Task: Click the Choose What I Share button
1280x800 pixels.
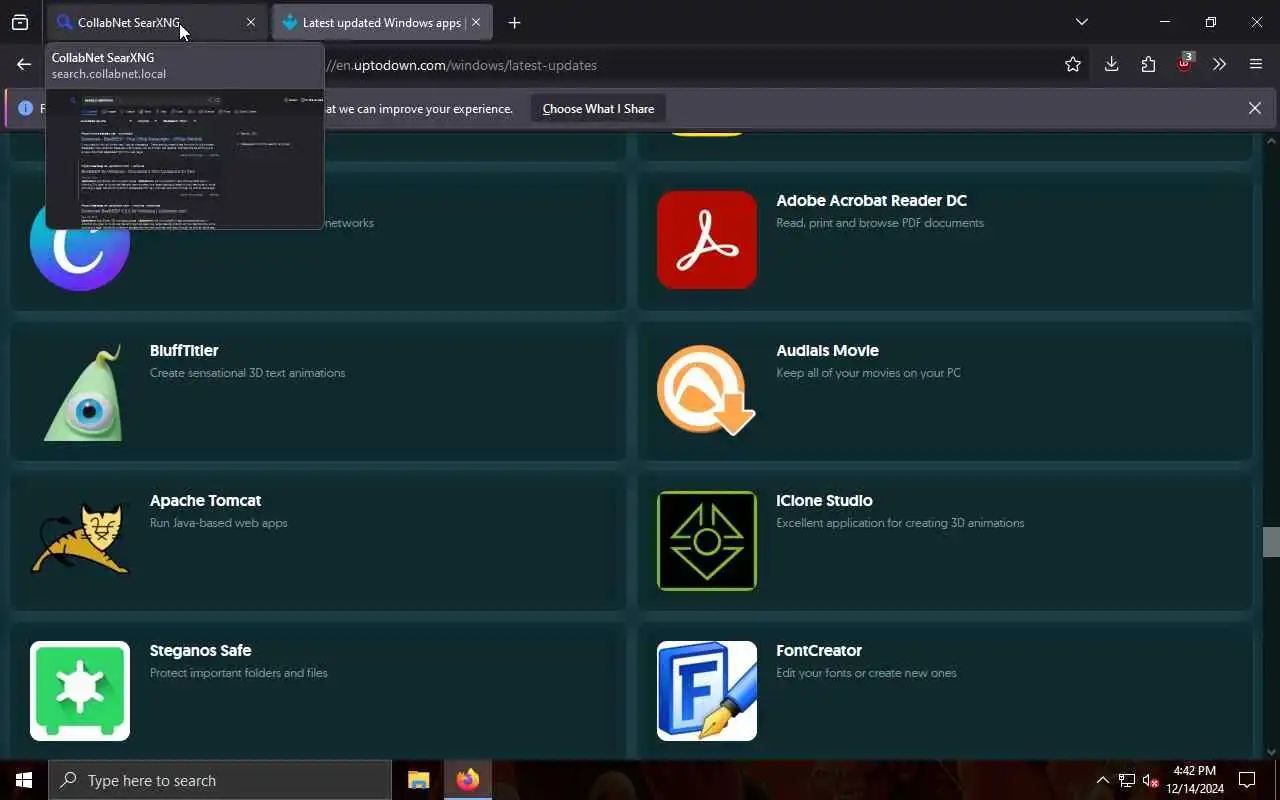Action: point(598,108)
